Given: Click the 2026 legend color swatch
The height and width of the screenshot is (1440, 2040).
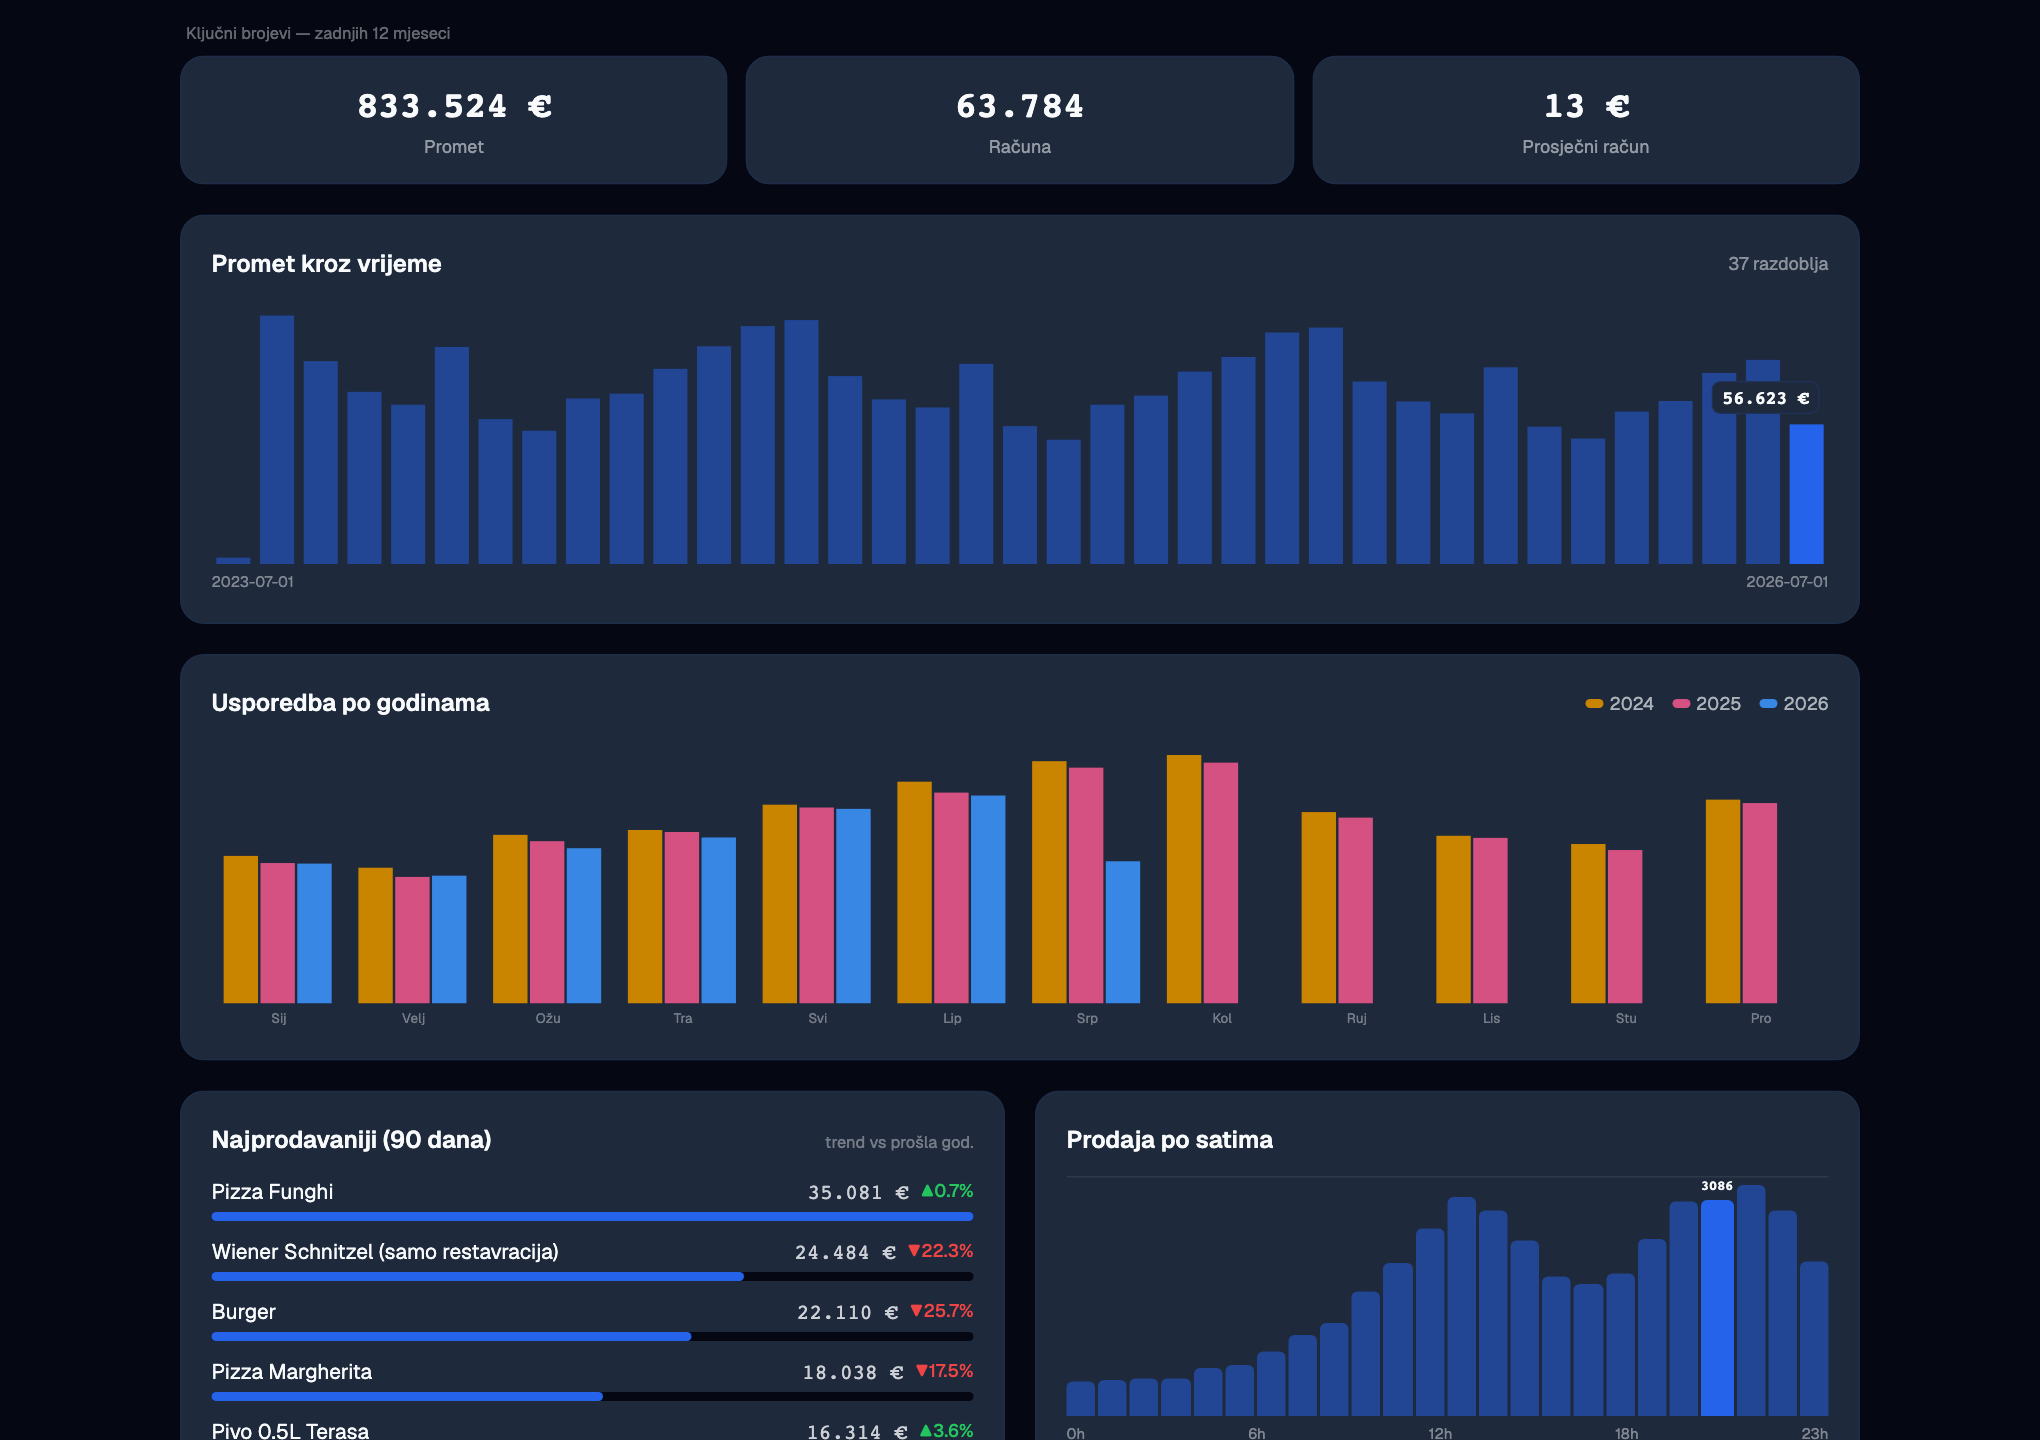Looking at the screenshot, I should pos(1768,704).
